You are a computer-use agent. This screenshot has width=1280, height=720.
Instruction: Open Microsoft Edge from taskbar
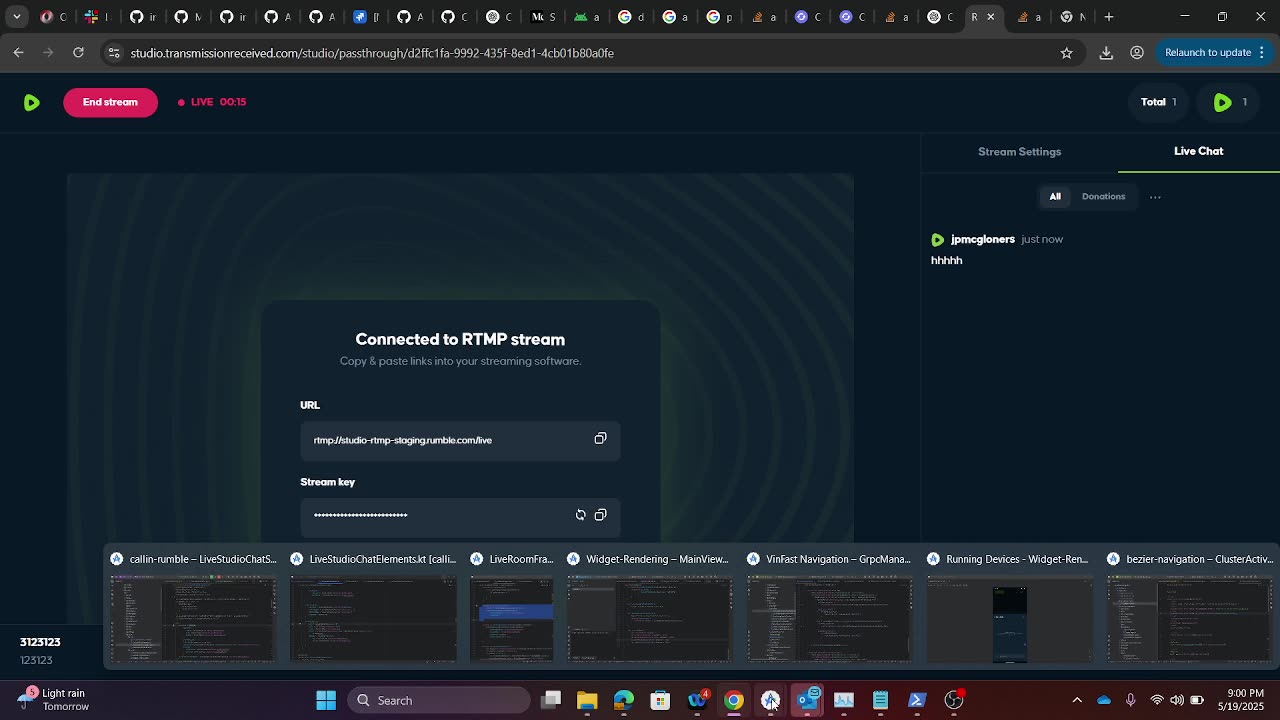pyautogui.click(x=624, y=700)
